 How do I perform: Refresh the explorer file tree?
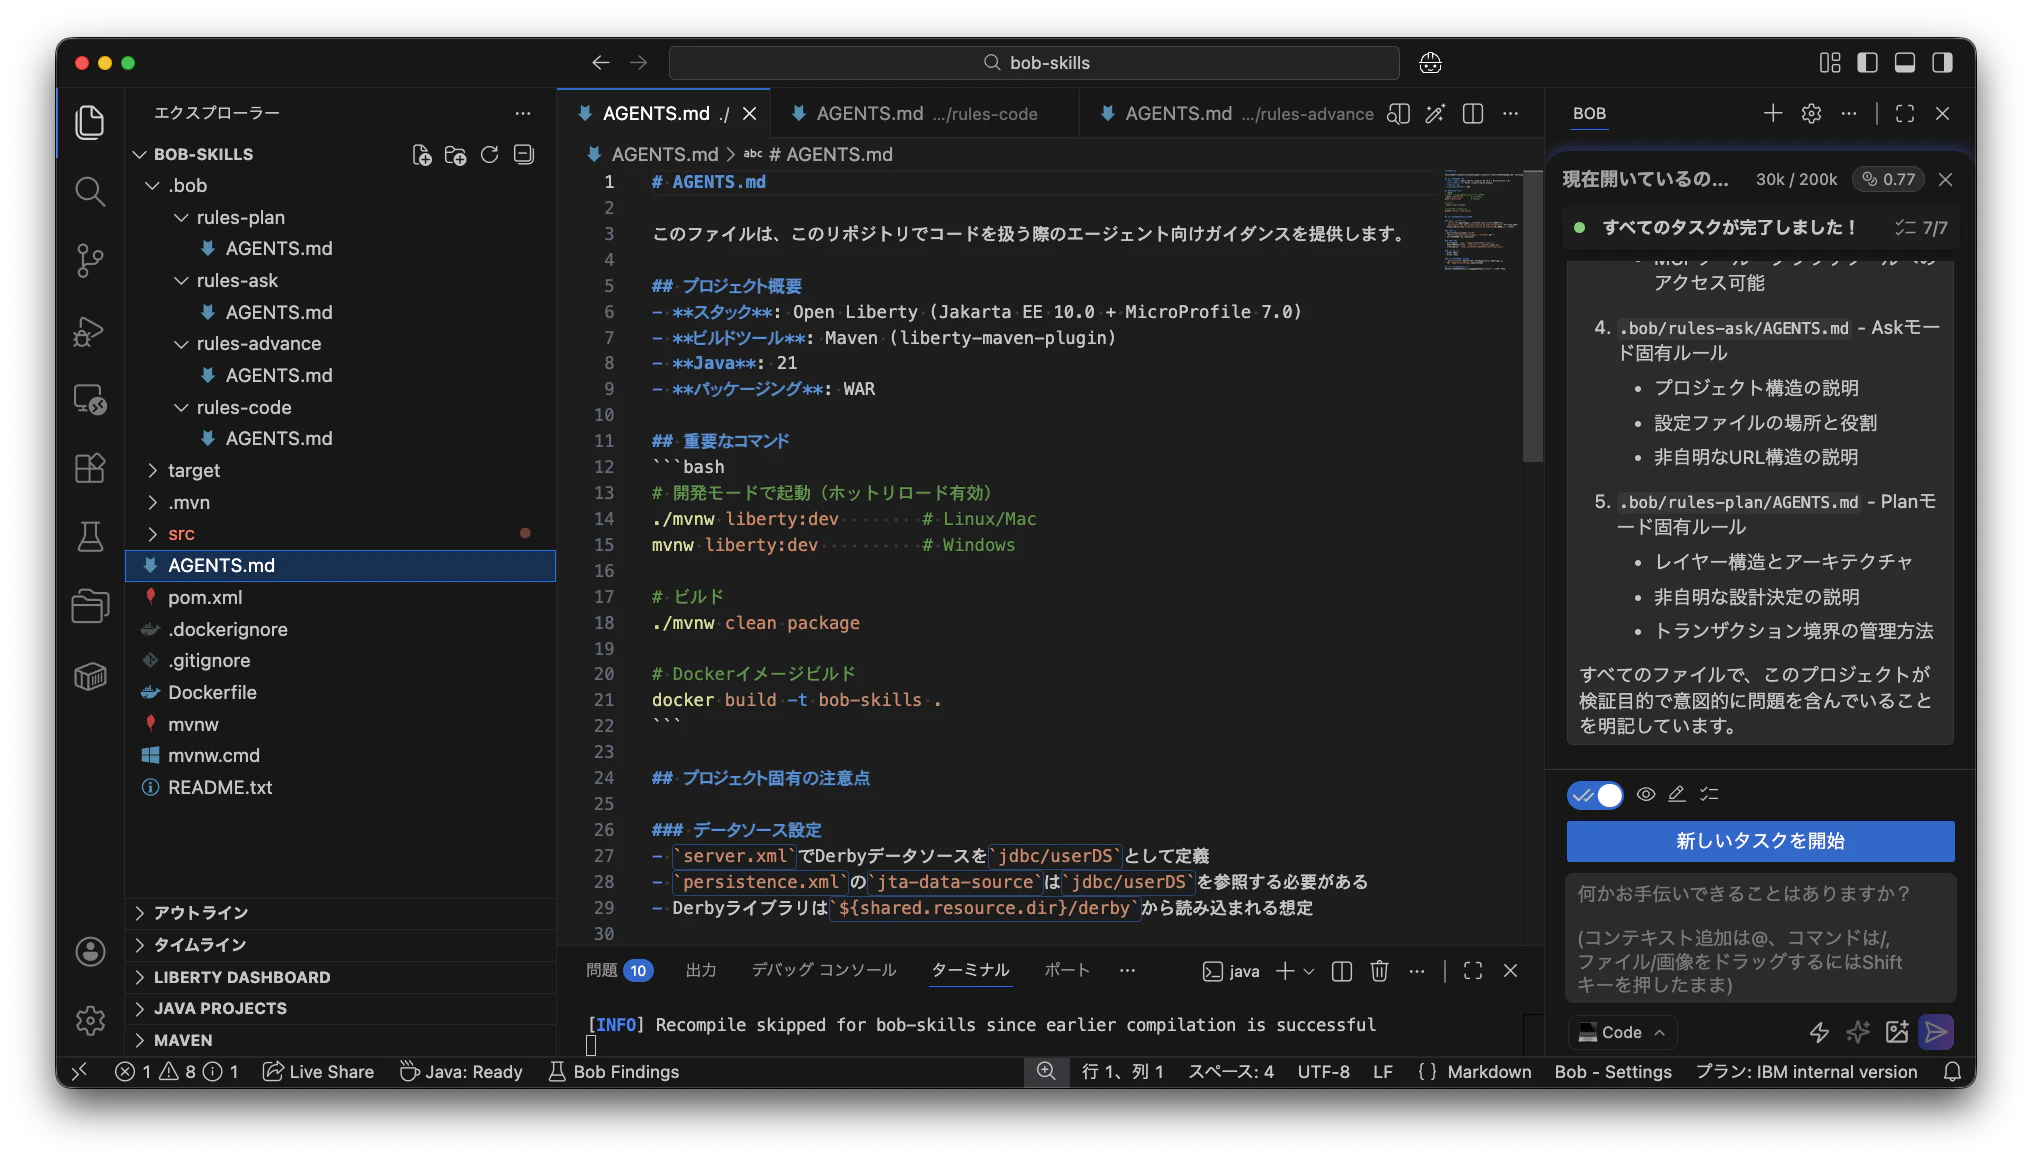489,155
